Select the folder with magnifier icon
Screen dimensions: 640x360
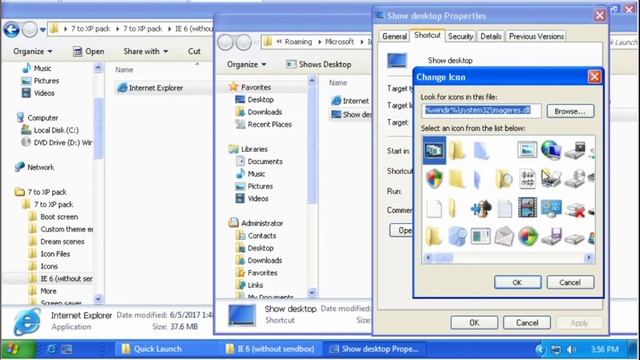click(504, 179)
